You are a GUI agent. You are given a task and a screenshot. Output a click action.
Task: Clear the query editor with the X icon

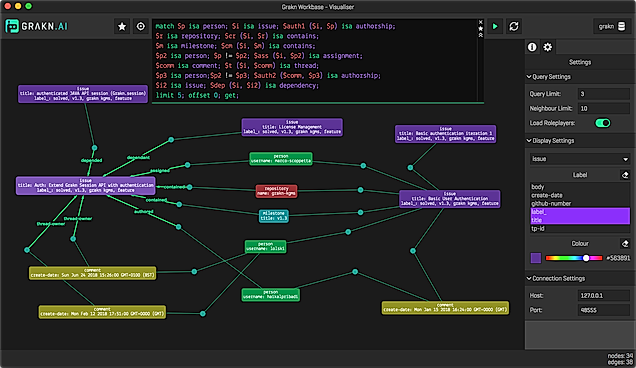(481, 22)
